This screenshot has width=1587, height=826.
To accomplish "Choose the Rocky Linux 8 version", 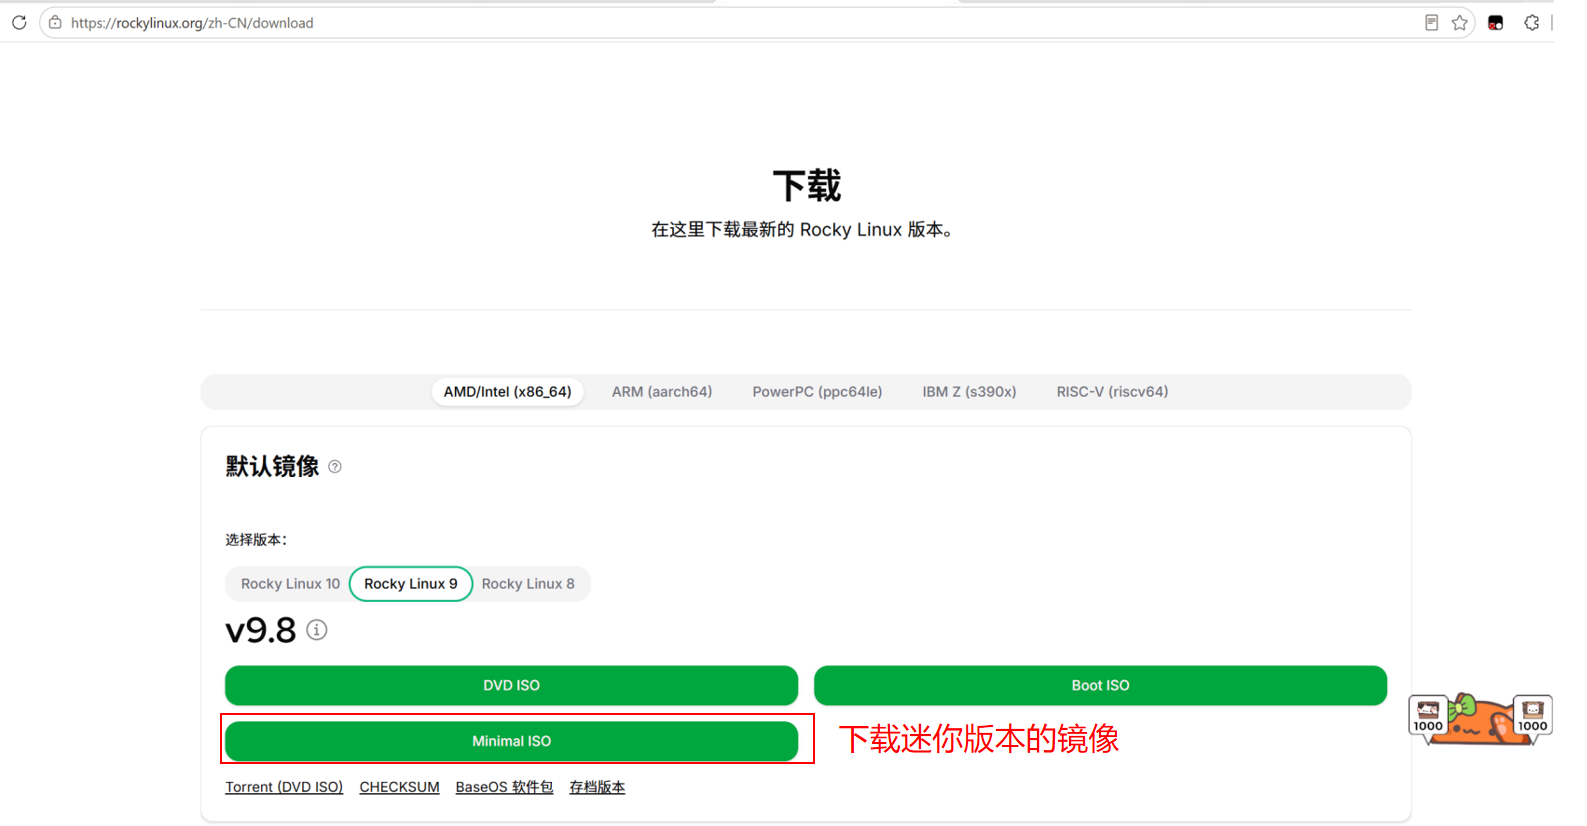I will click(528, 583).
